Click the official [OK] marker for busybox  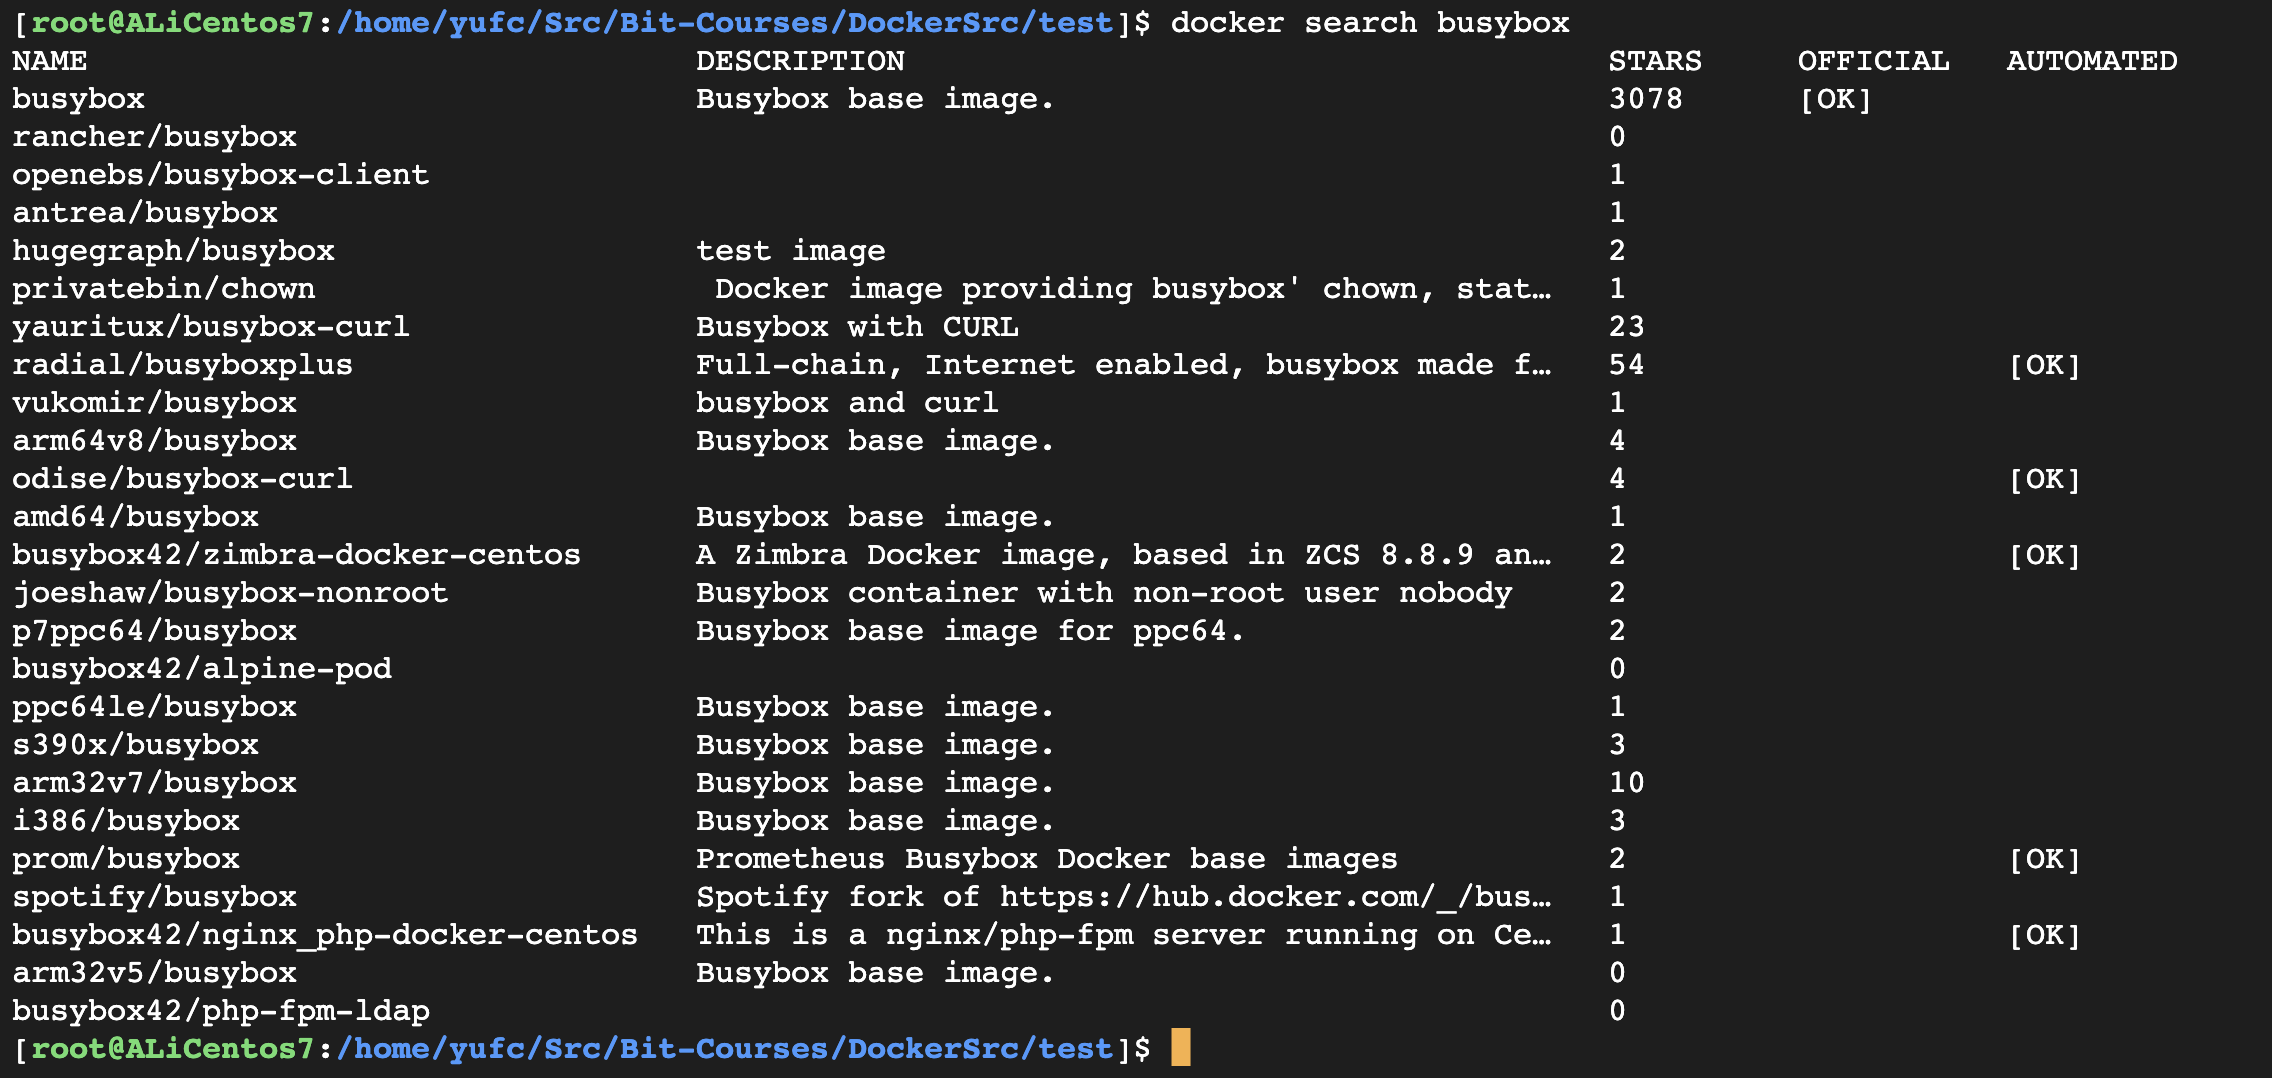[x=1835, y=99]
